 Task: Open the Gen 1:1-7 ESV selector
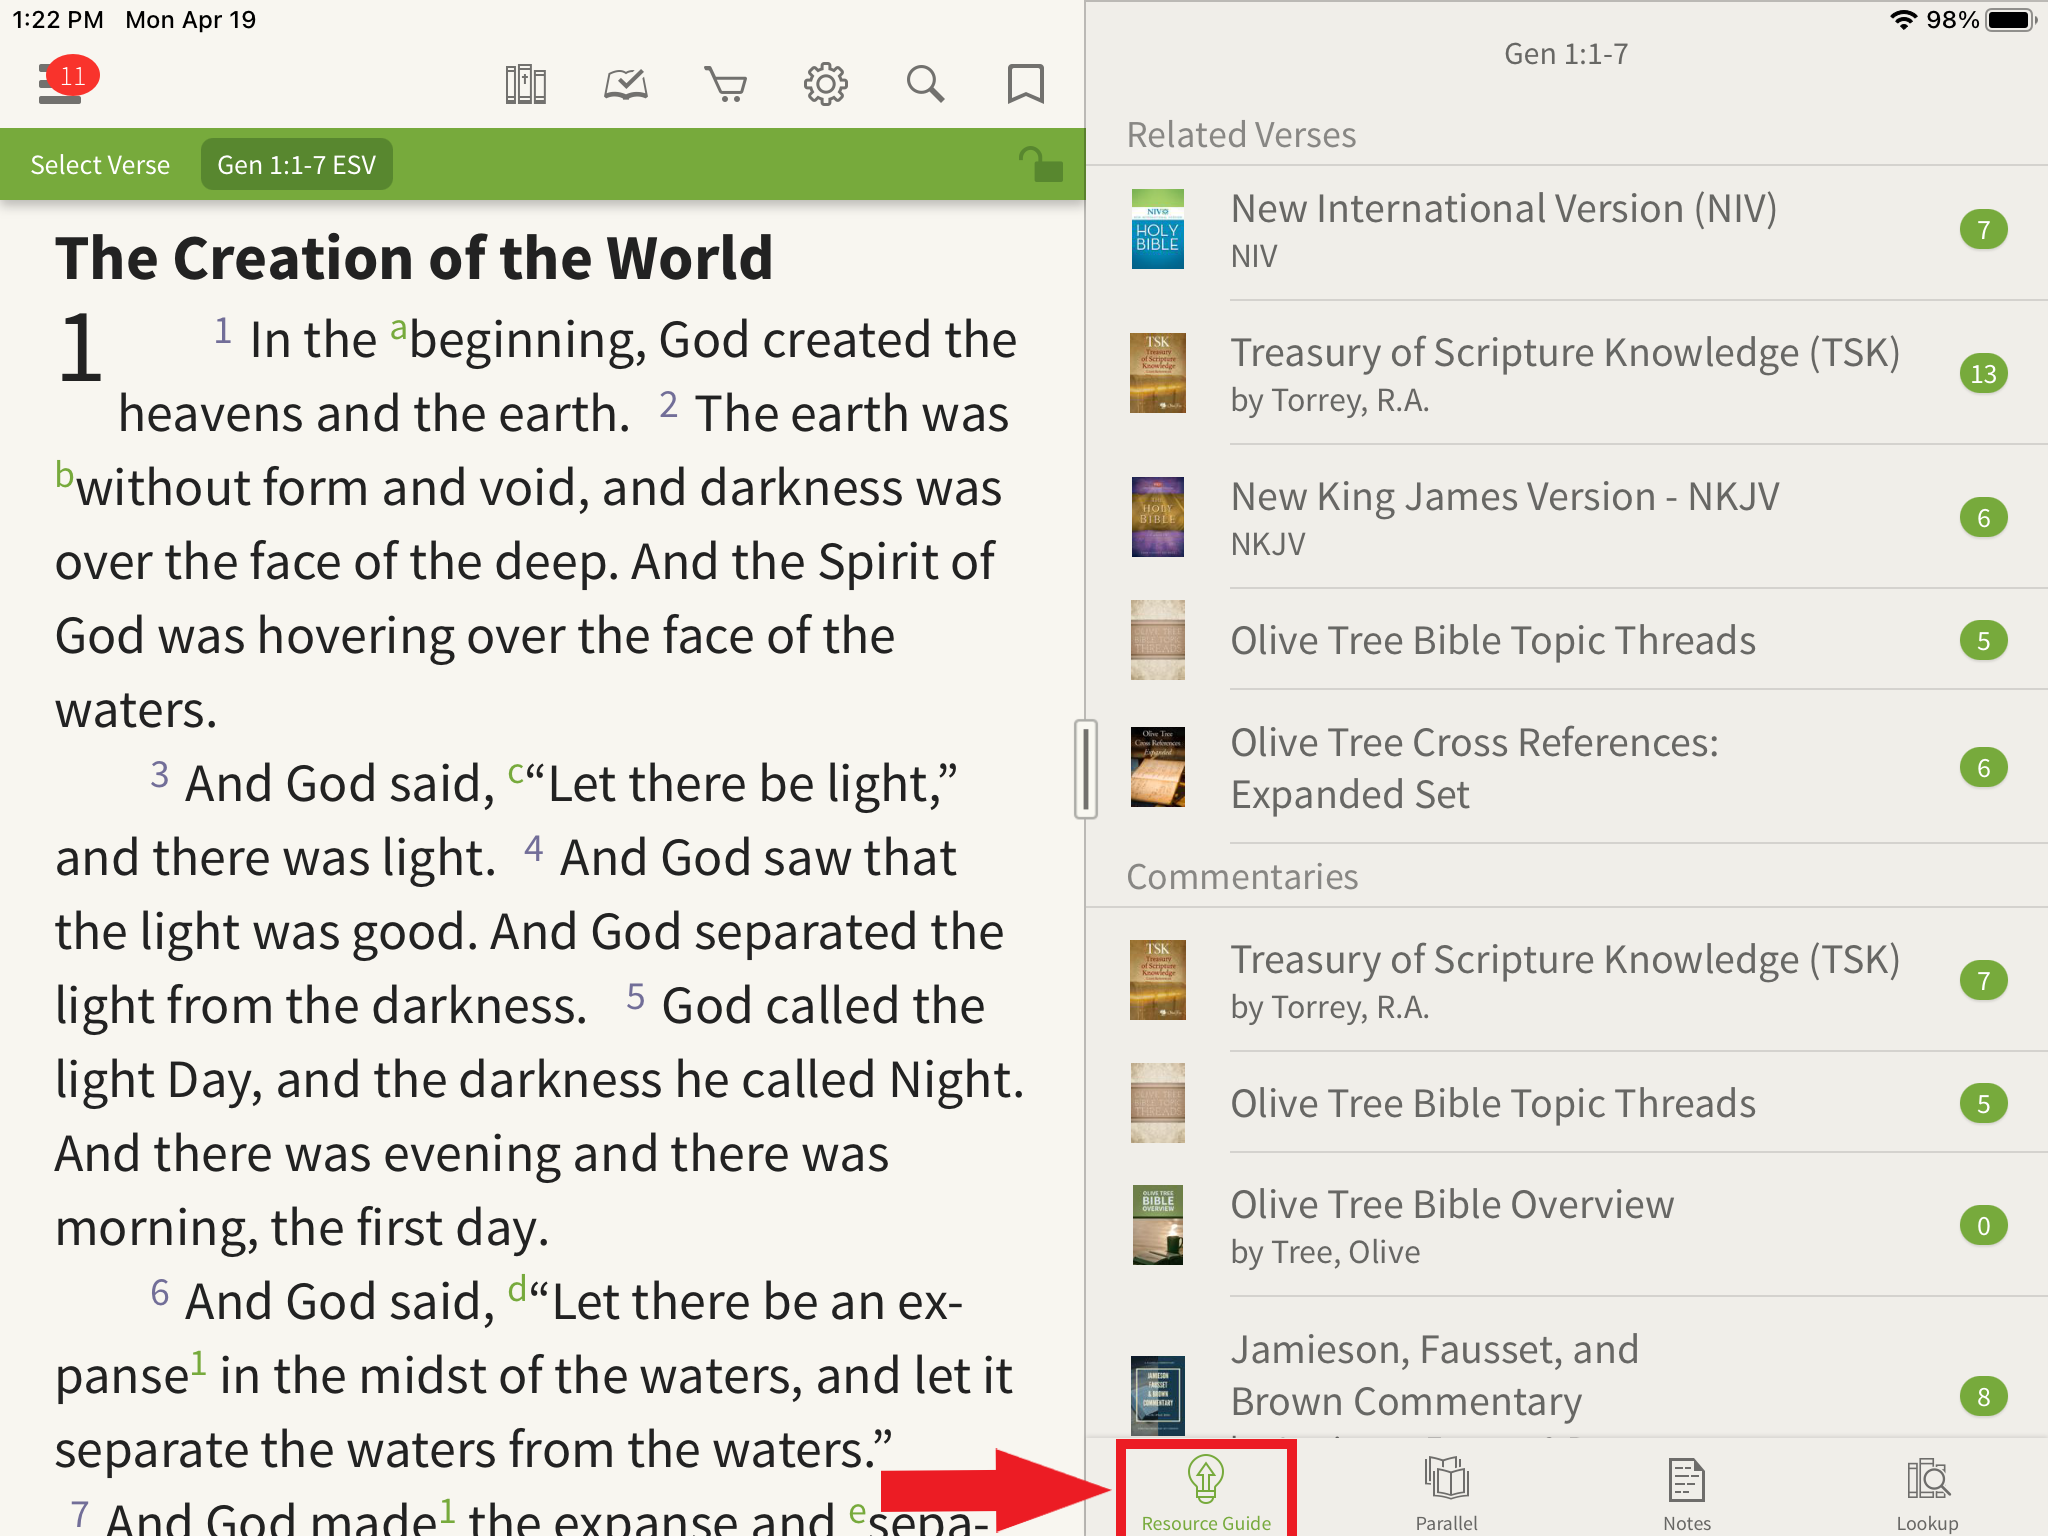[297, 165]
